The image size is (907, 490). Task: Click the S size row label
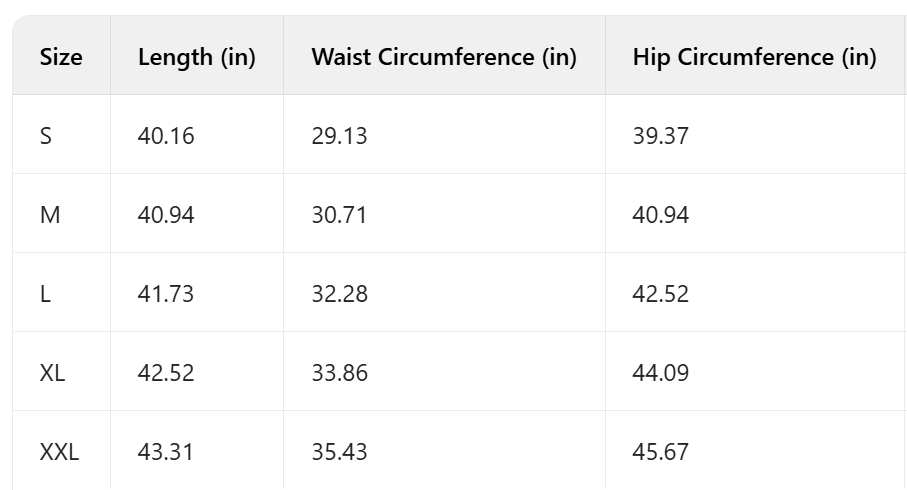(46, 136)
